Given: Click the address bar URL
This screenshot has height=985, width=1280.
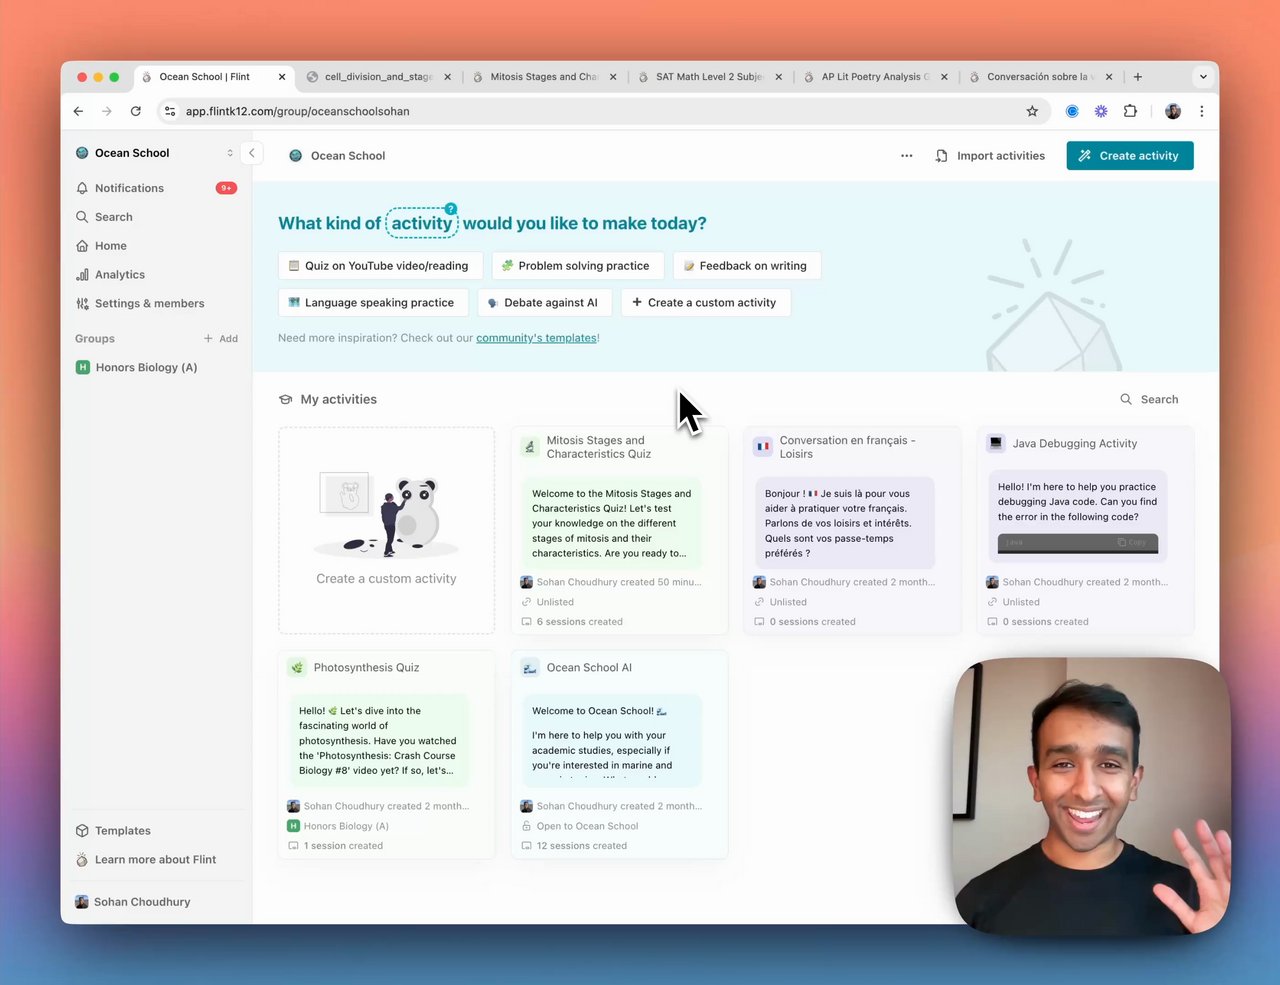Looking at the screenshot, I should pyautogui.click(x=298, y=112).
